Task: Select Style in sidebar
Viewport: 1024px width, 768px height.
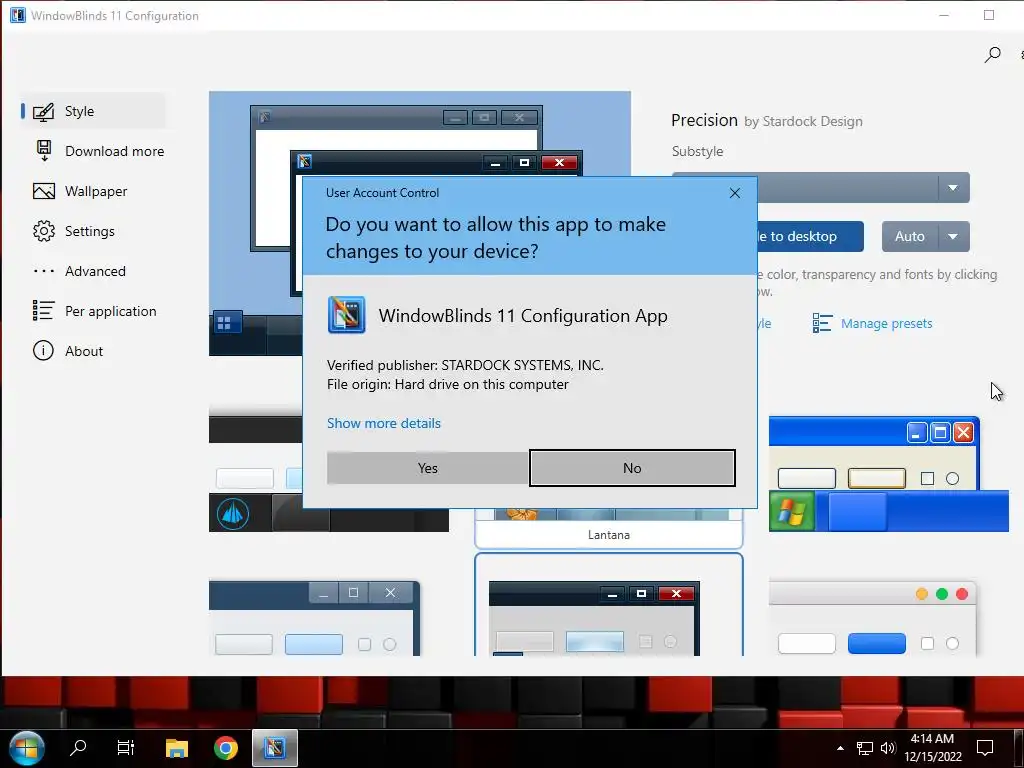Action: (93, 111)
